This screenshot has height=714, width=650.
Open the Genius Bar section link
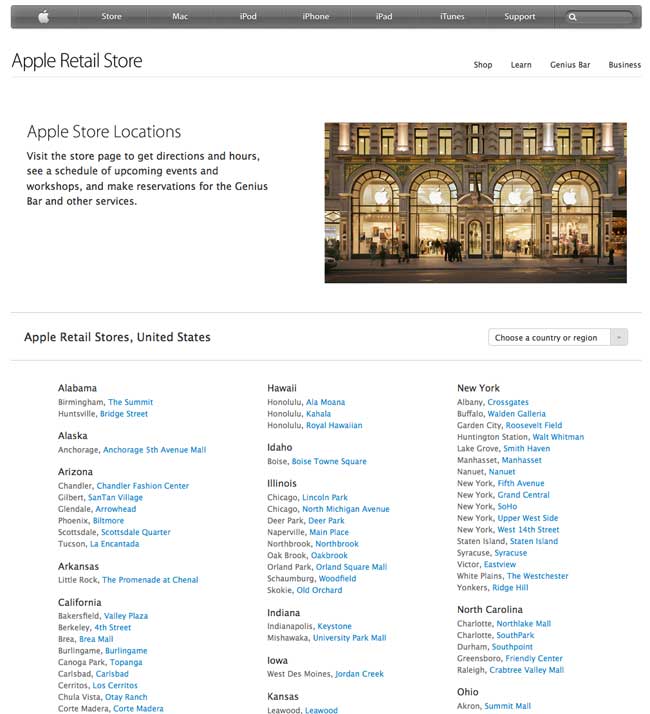570,65
